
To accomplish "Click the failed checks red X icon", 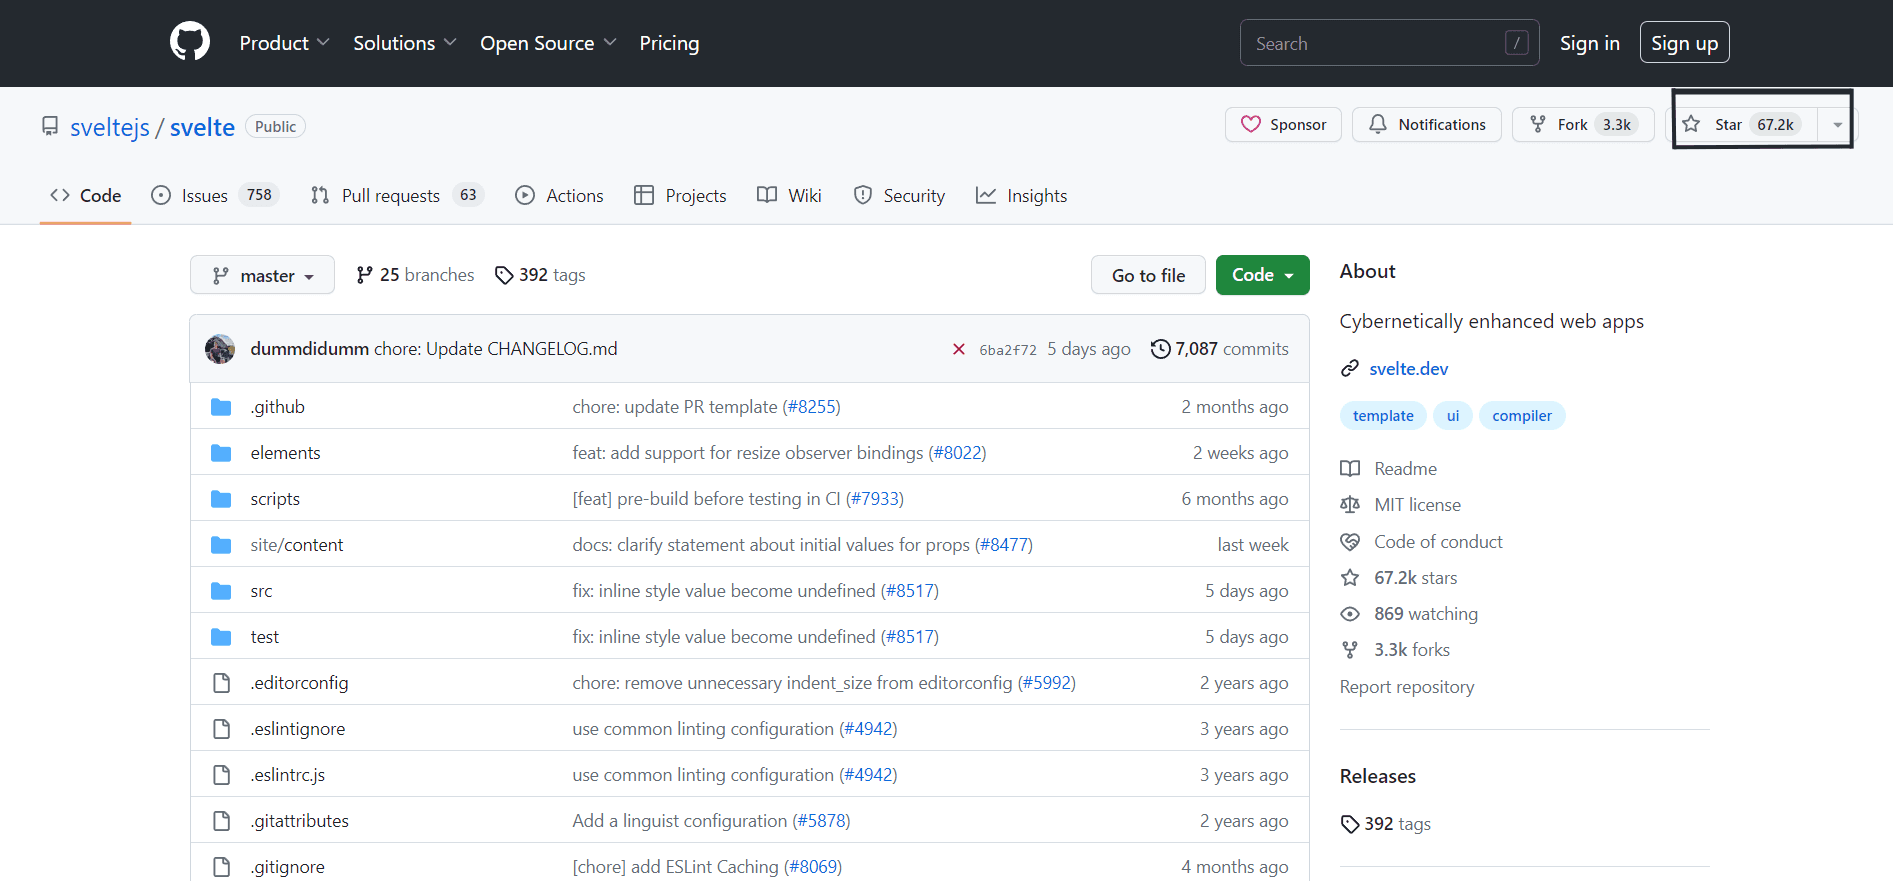I will (958, 349).
